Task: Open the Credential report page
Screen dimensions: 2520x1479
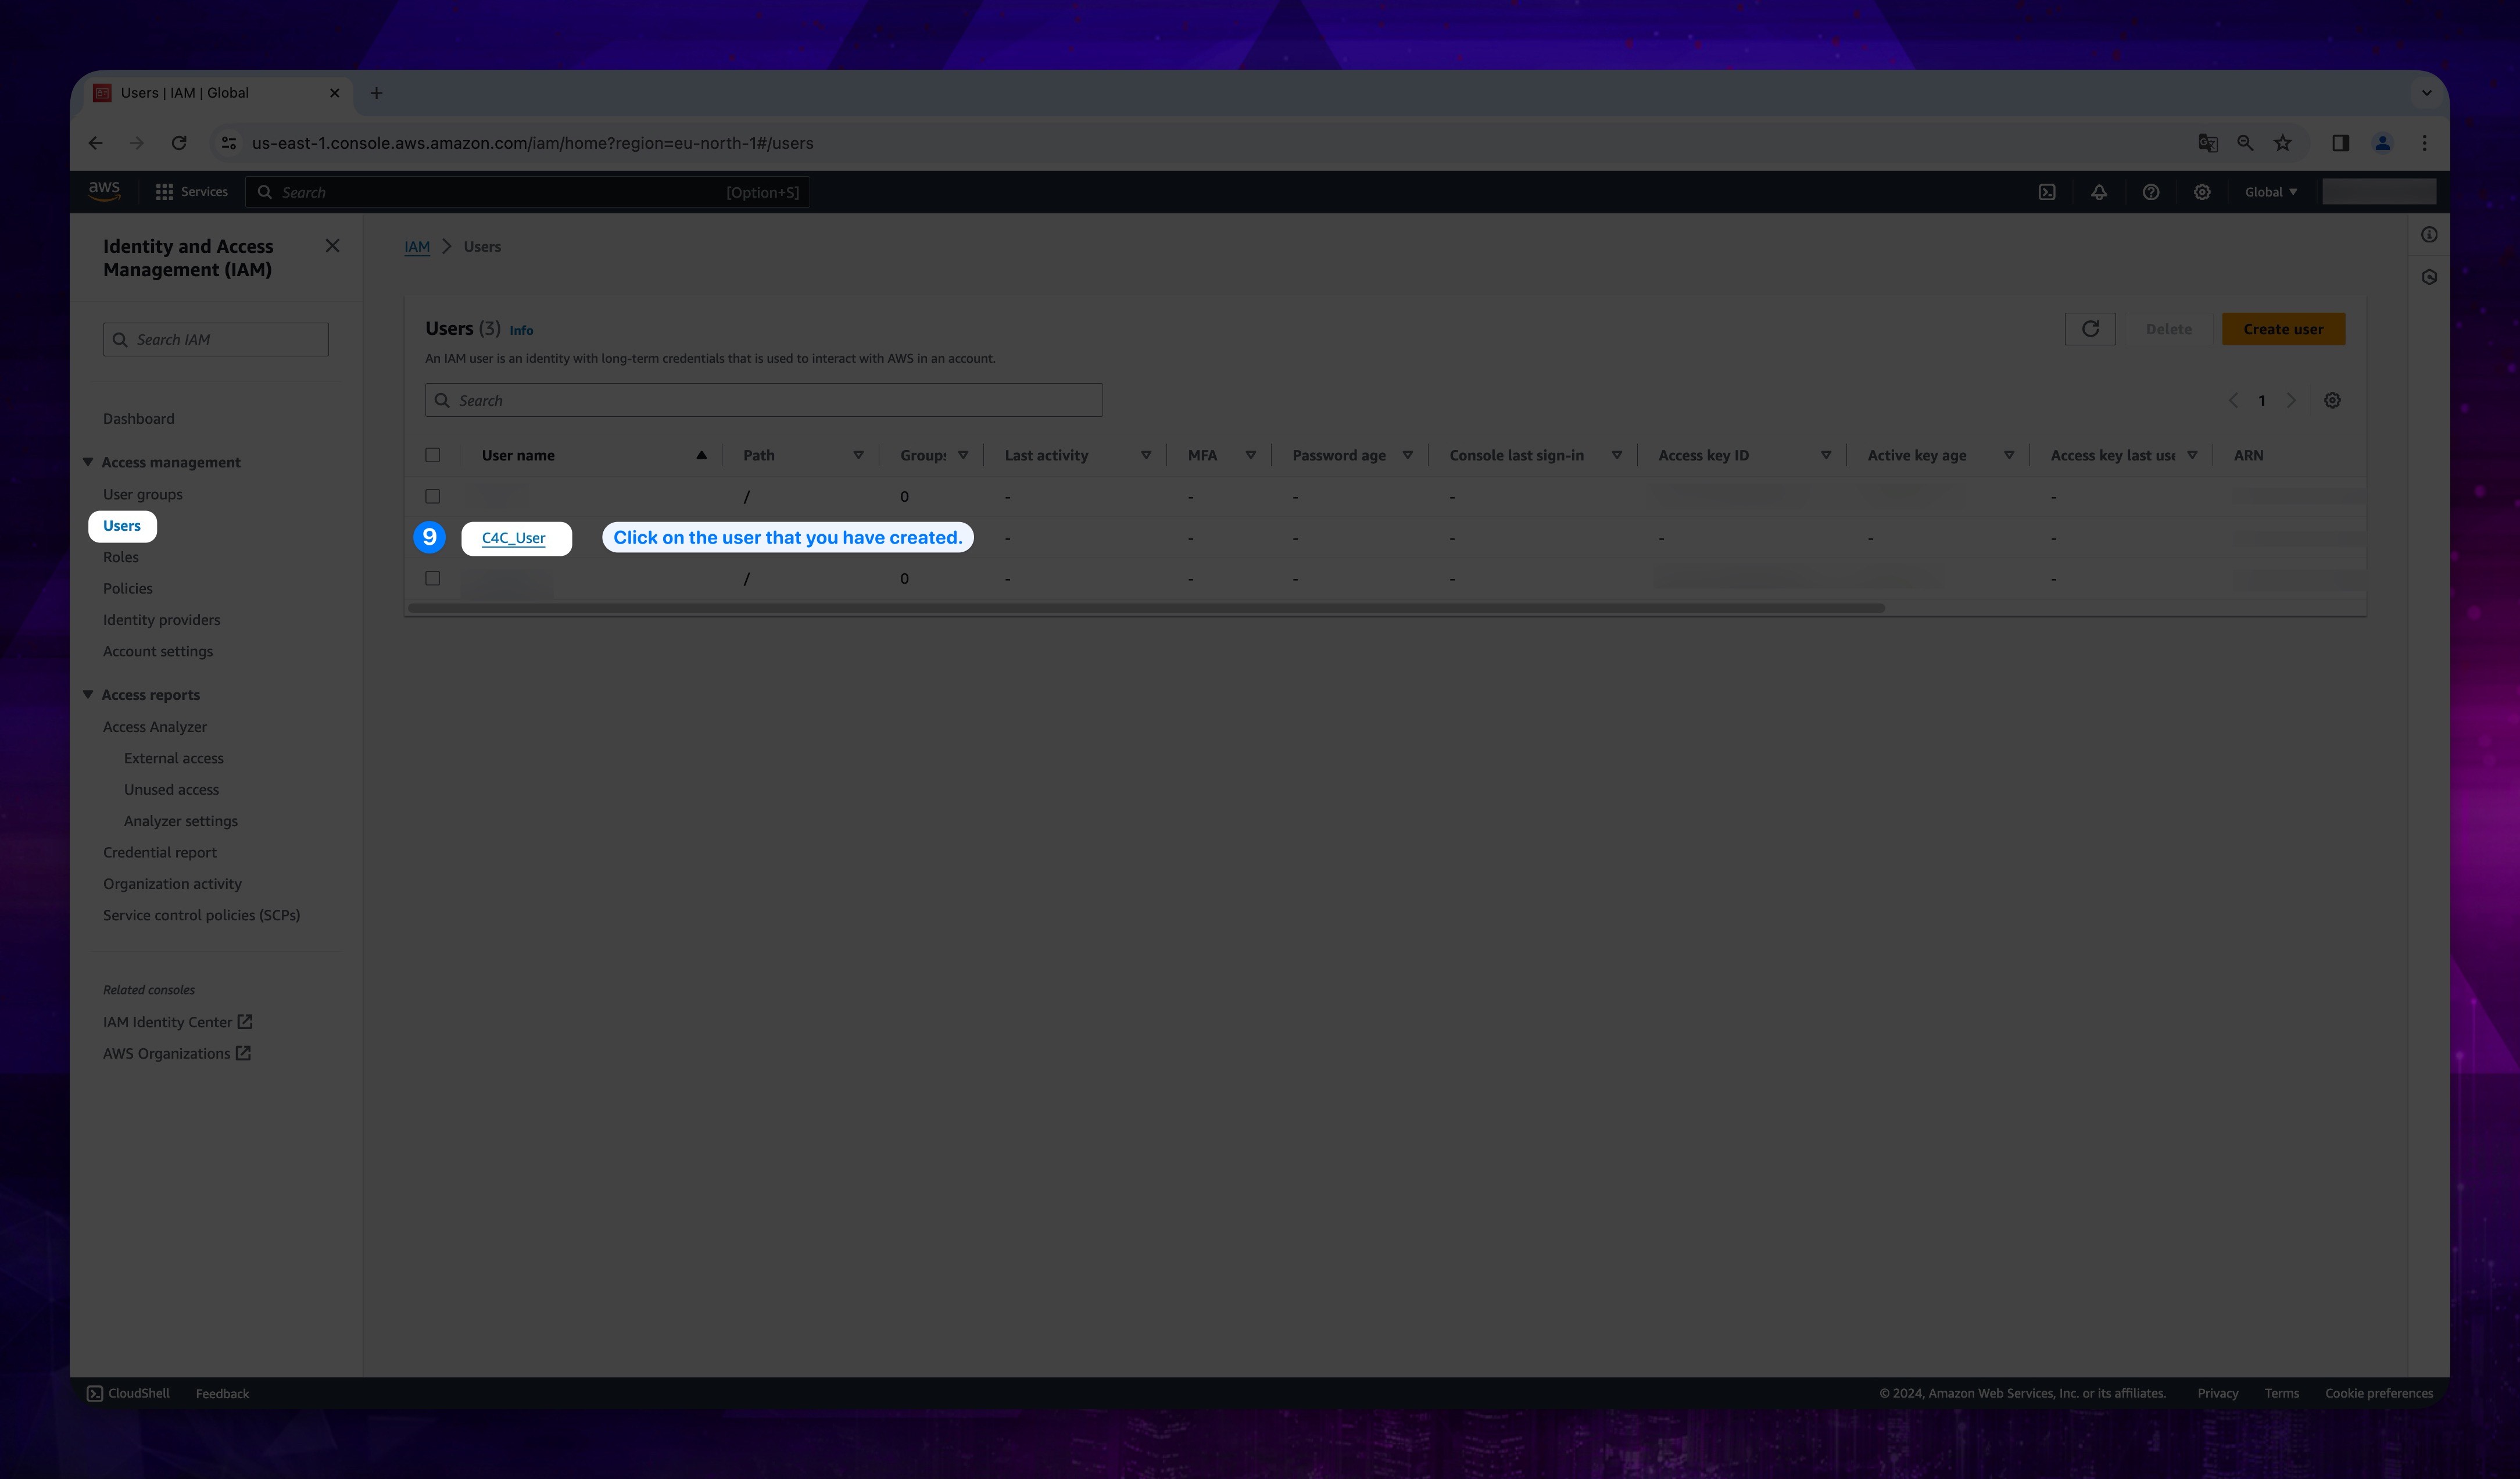Action: coord(159,852)
